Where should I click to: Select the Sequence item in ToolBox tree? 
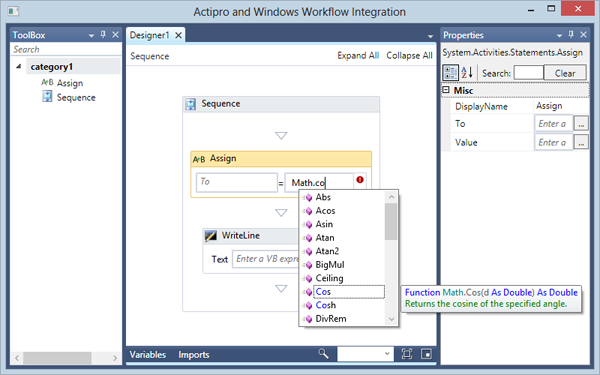tap(76, 98)
